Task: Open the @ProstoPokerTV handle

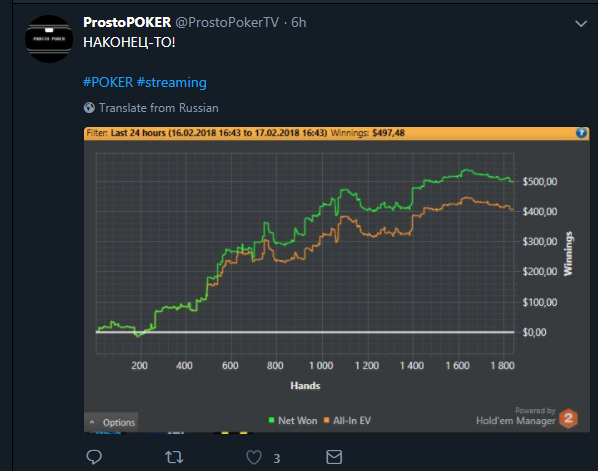Action: click(227, 23)
